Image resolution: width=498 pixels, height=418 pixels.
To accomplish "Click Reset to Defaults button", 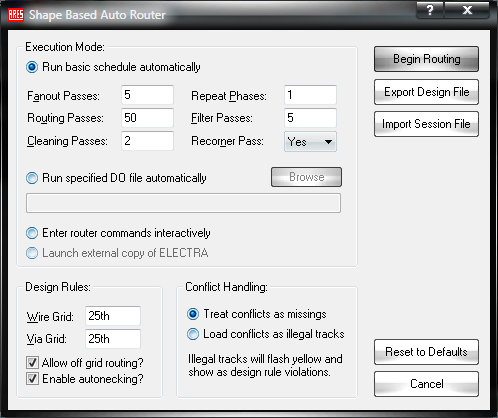I will [426, 352].
